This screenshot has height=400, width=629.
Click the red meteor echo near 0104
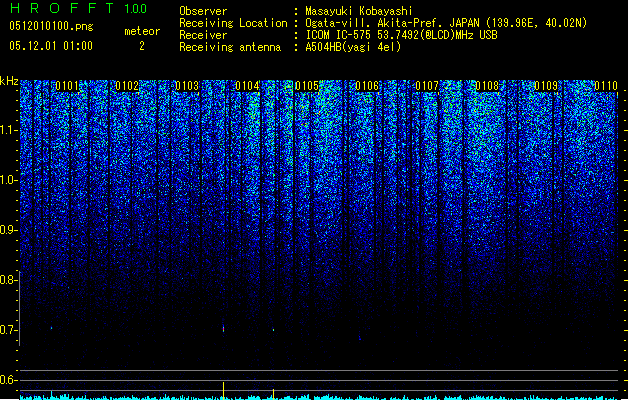click(x=223, y=329)
